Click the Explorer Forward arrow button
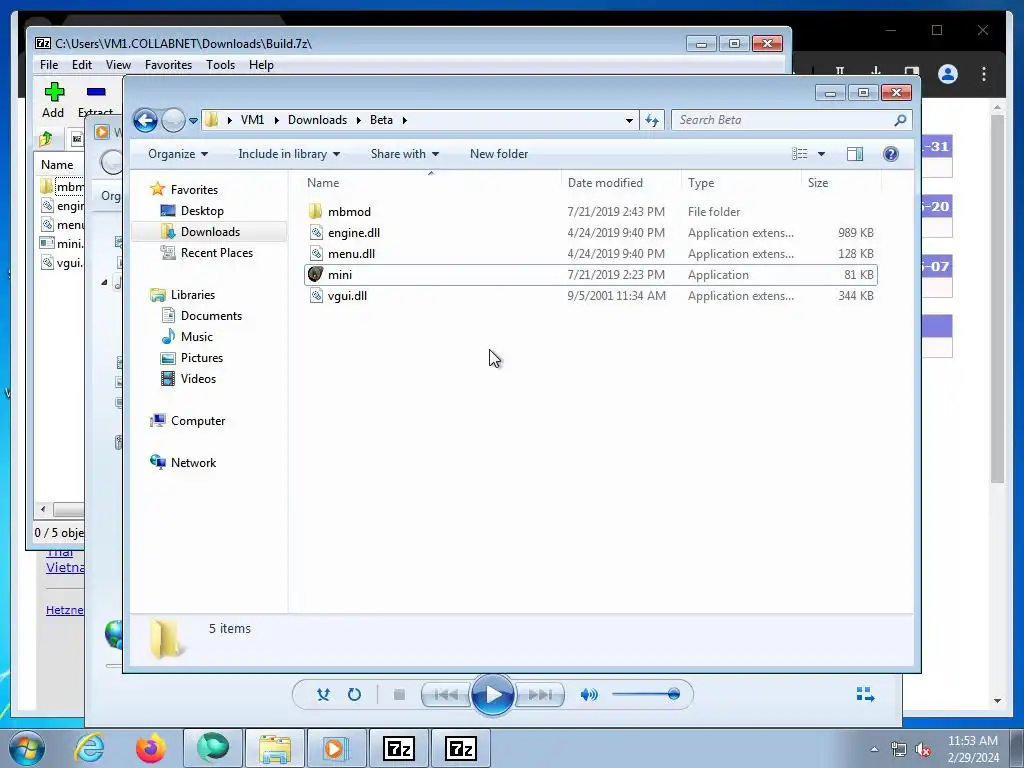The image size is (1024, 768). coord(173,120)
